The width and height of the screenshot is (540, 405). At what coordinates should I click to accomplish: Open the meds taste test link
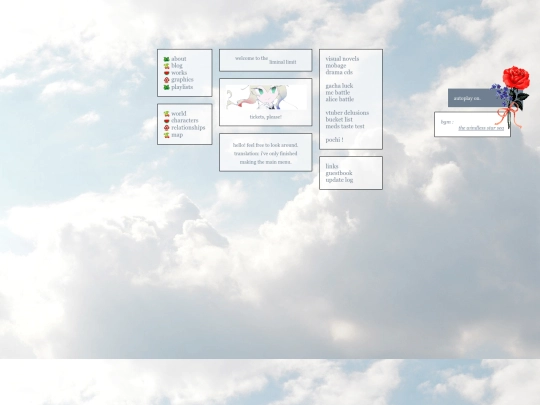click(x=345, y=126)
